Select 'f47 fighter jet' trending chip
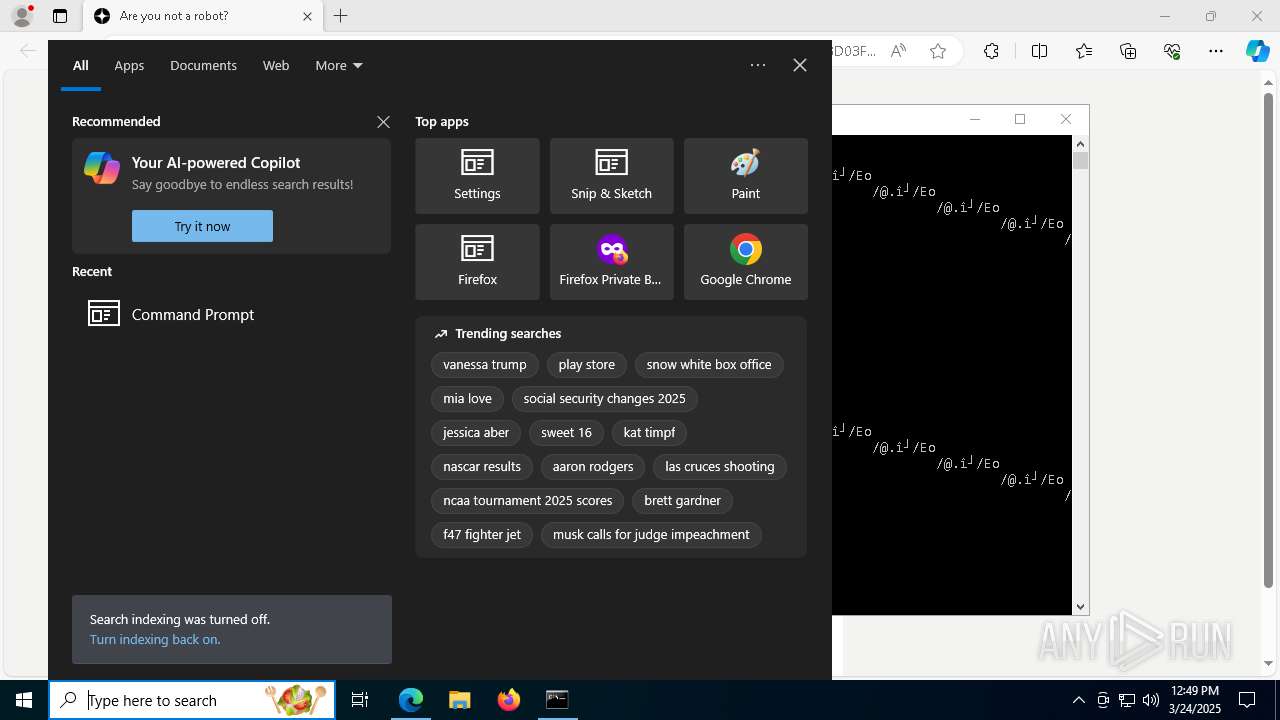Image resolution: width=1280 pixels, height=720 pixels. coord(482,535)
